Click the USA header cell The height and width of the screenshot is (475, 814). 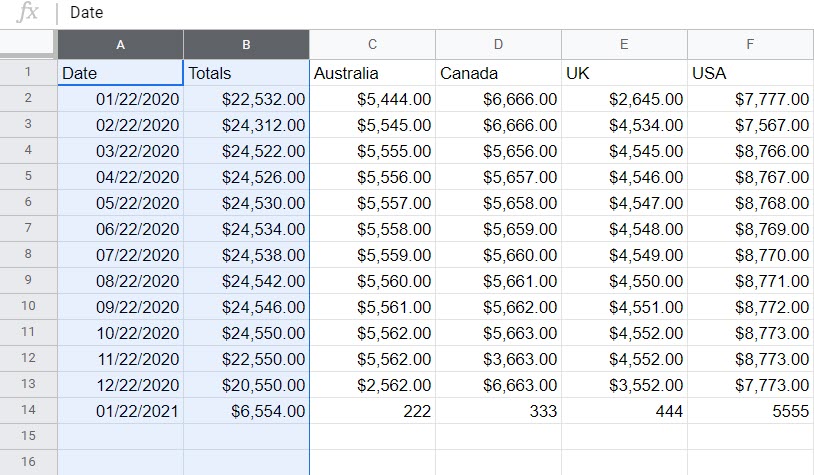coord(750,73)
